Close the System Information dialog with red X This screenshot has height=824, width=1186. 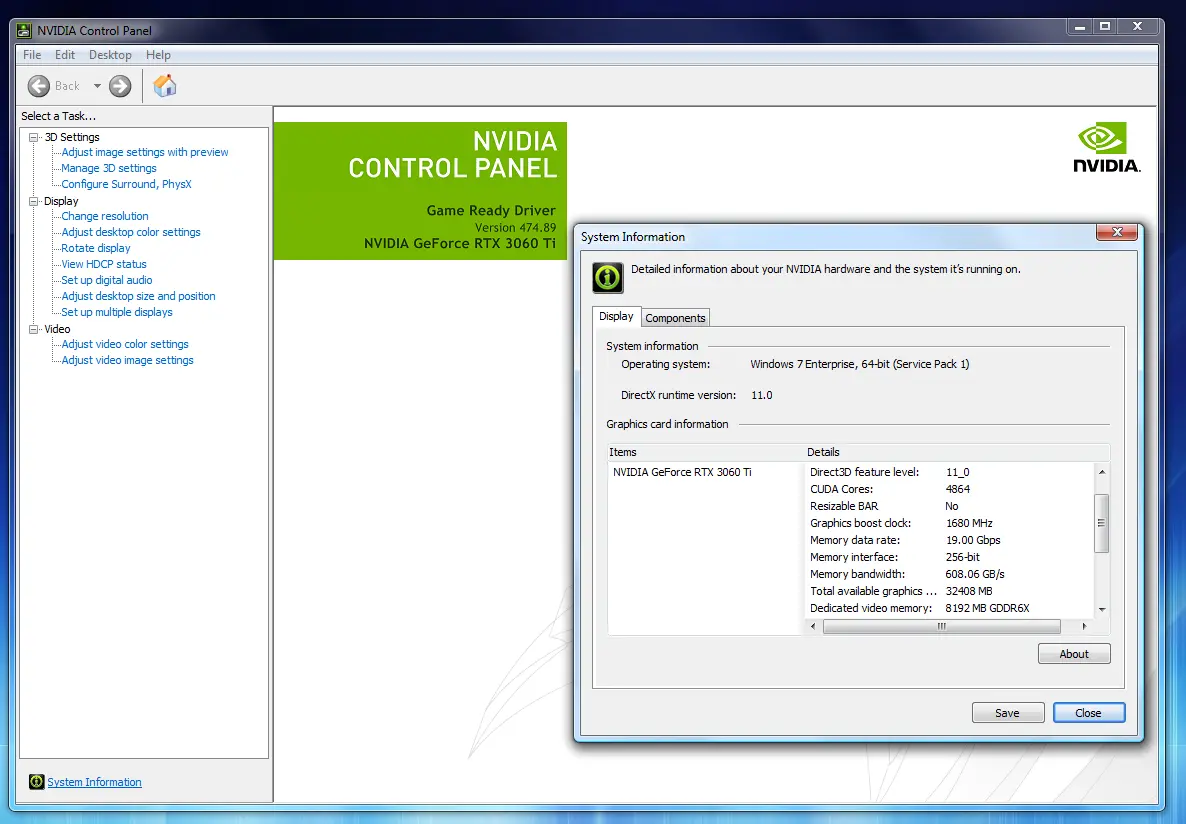pyautogui.click(x=1117, y=232)
